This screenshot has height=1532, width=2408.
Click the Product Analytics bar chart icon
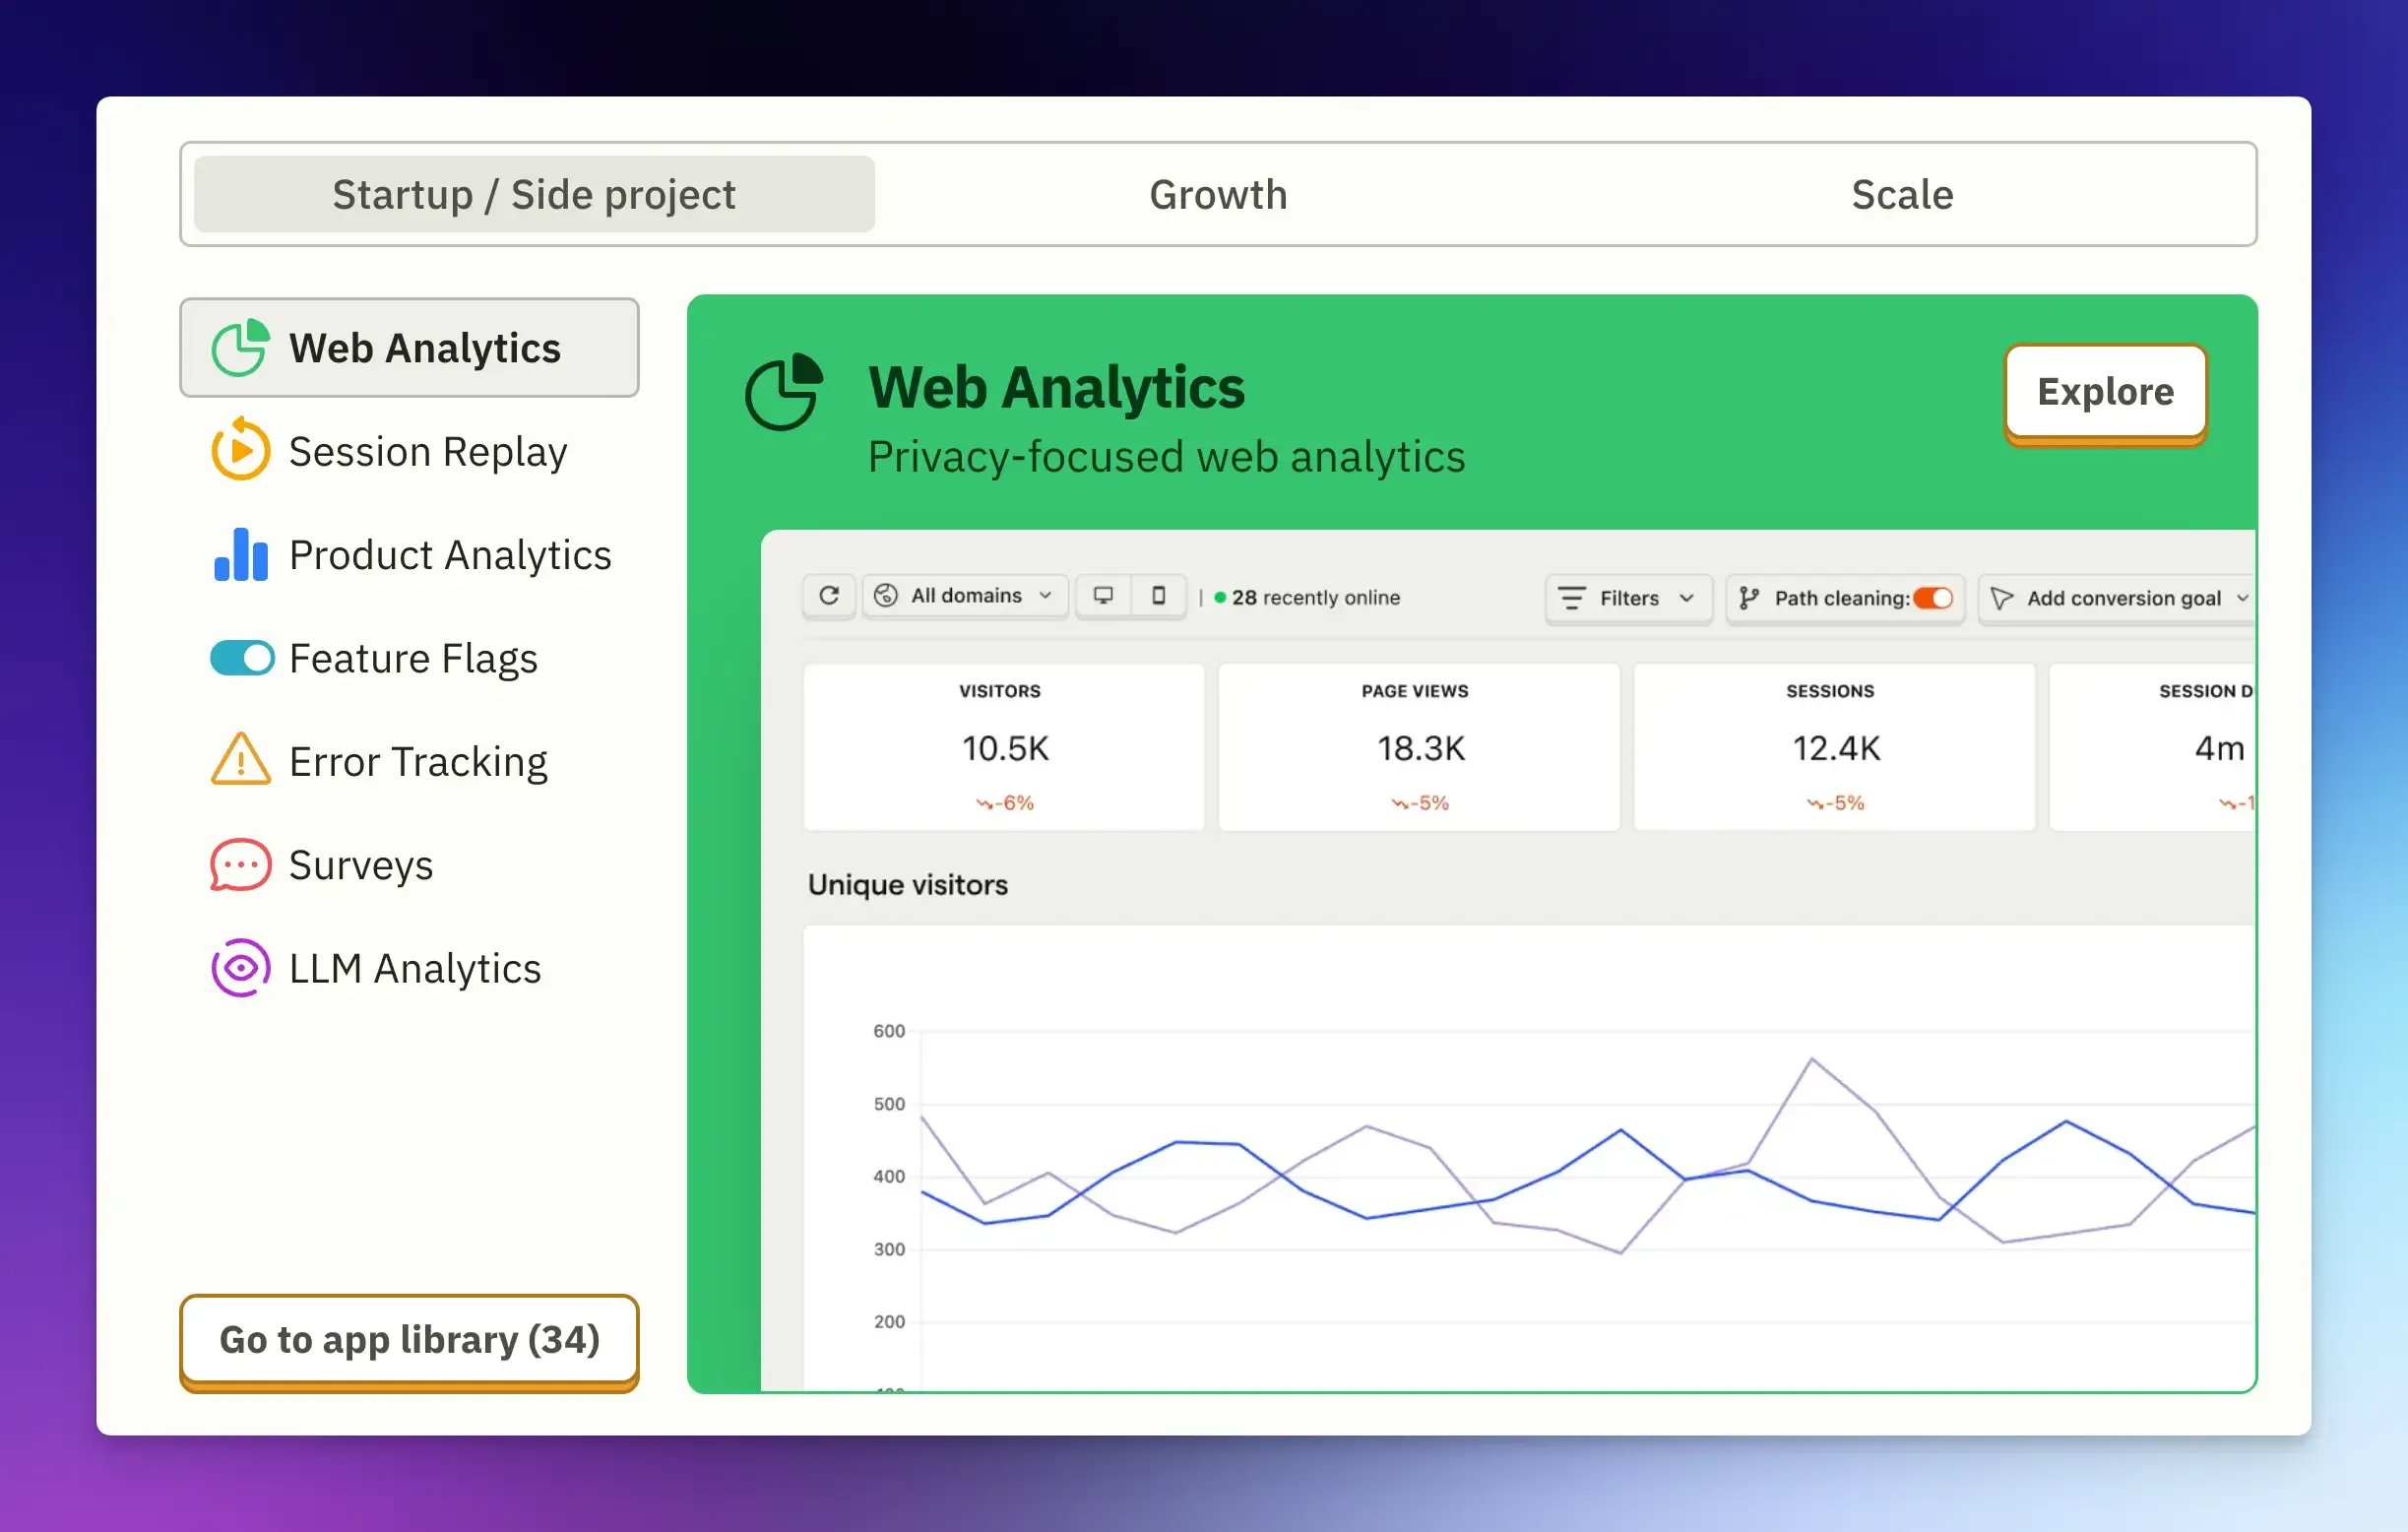pos(240,555)
